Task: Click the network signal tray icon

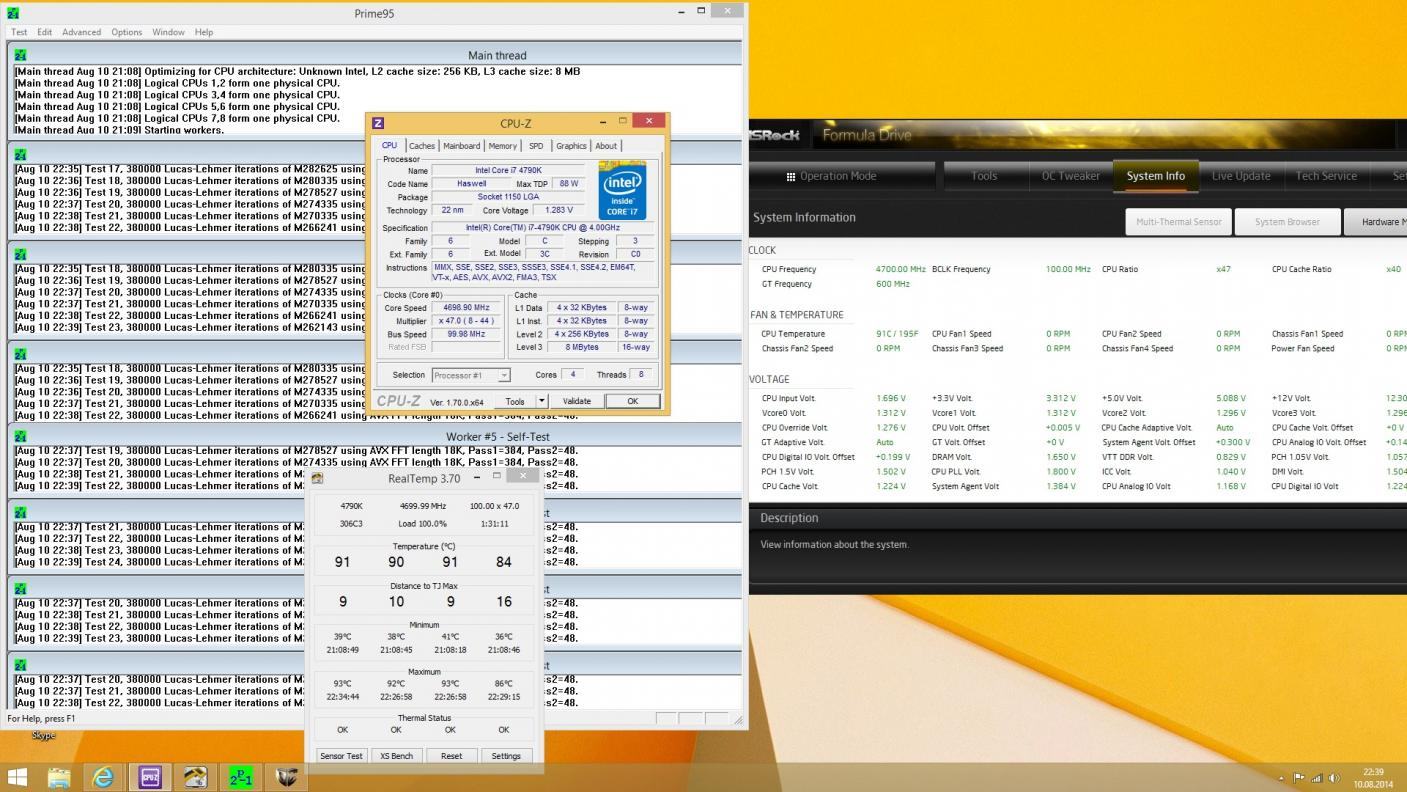Action: [x=1316, y=778]
